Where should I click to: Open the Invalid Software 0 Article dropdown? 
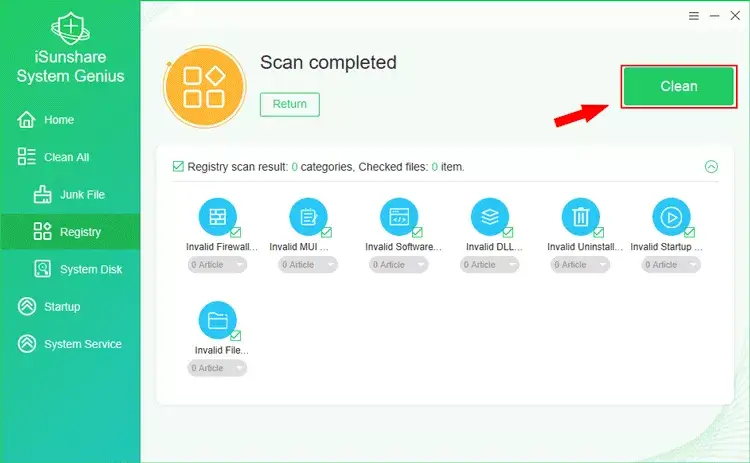pyautogui.click(x=399, y=265)
